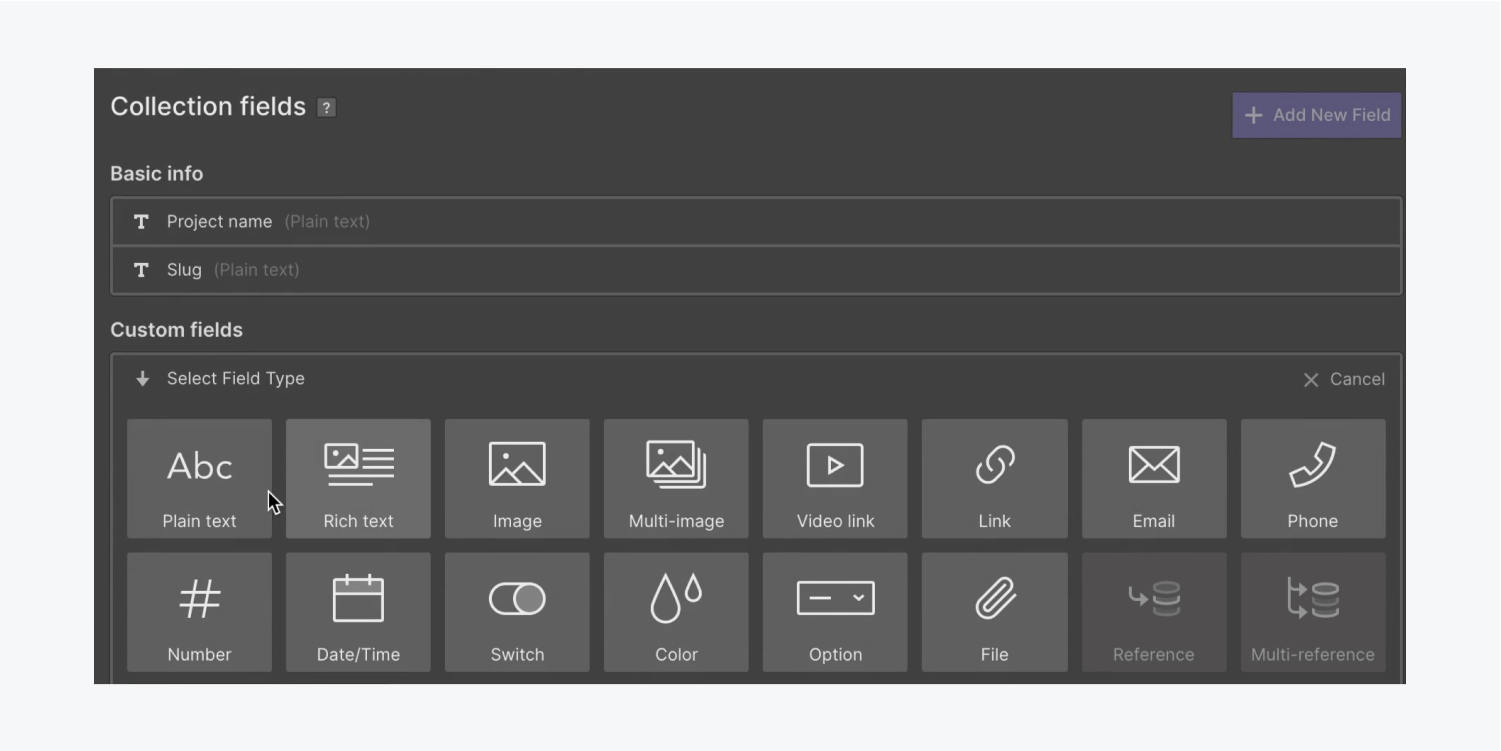
Task: Select the Number field type
Action: pyautogui.click(x=199, y=612)
